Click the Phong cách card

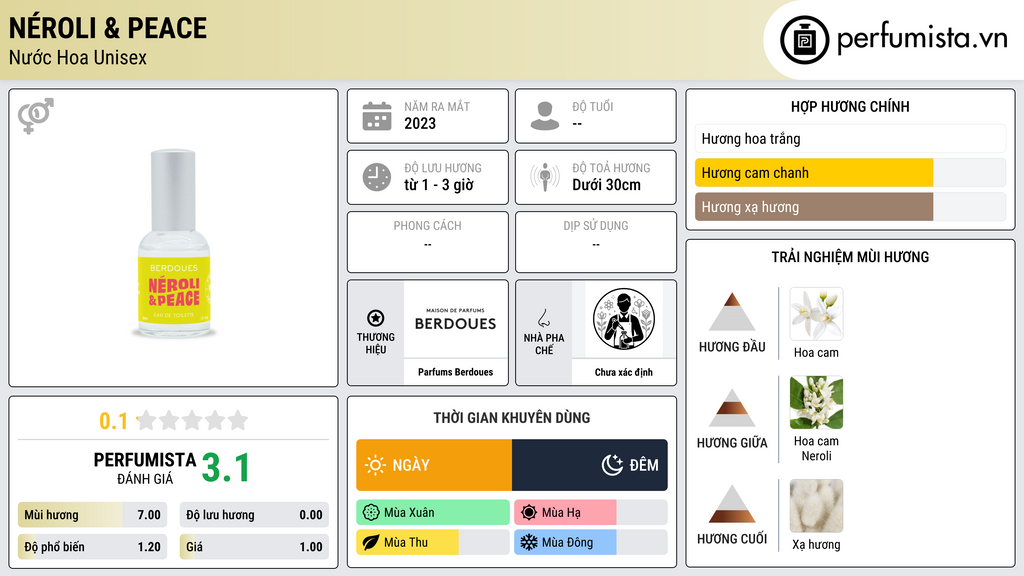pyautogui.click(x=428, y=242)
